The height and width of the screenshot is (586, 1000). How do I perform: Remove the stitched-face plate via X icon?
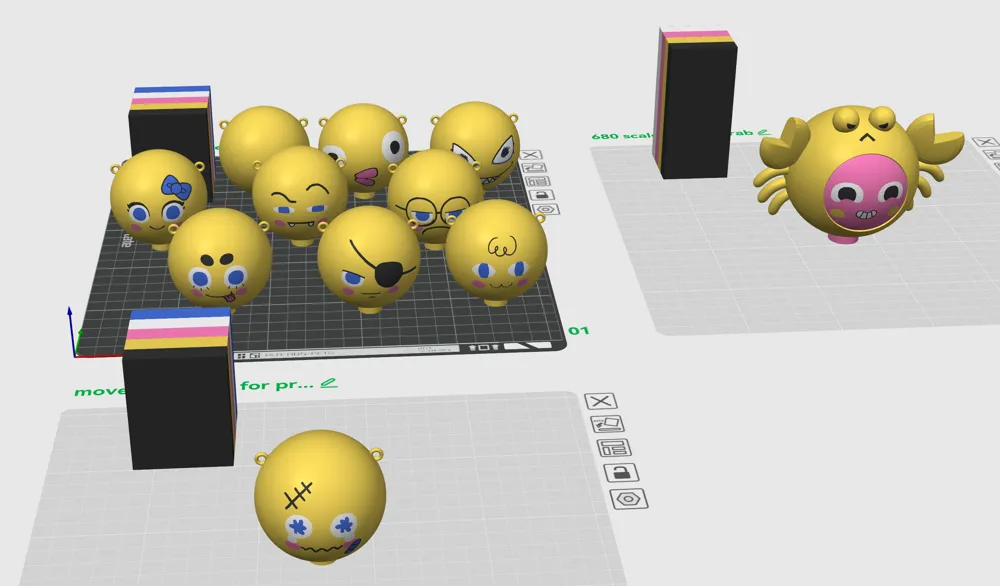601,401
